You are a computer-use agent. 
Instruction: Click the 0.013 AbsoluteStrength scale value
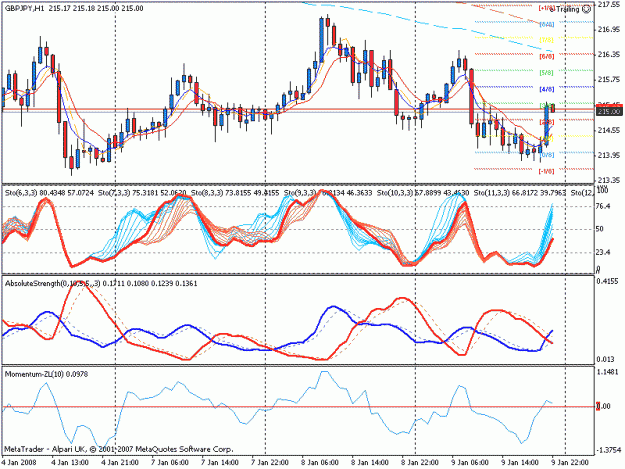(606, 359)
